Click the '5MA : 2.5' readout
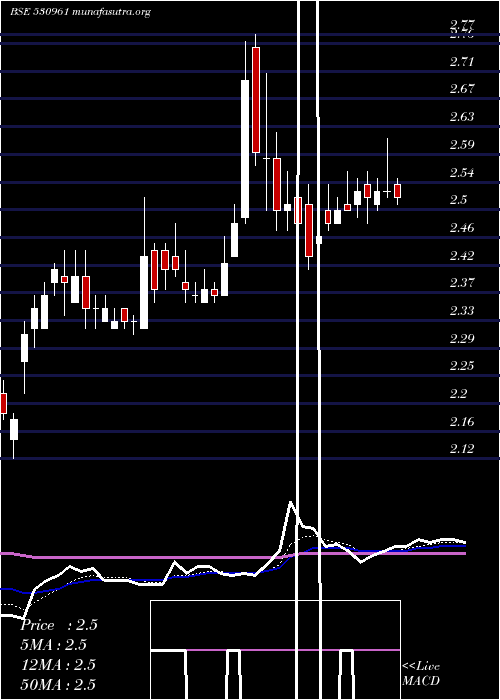The height and width of the screenshot is (700, 500). click(x=54, y=645)
